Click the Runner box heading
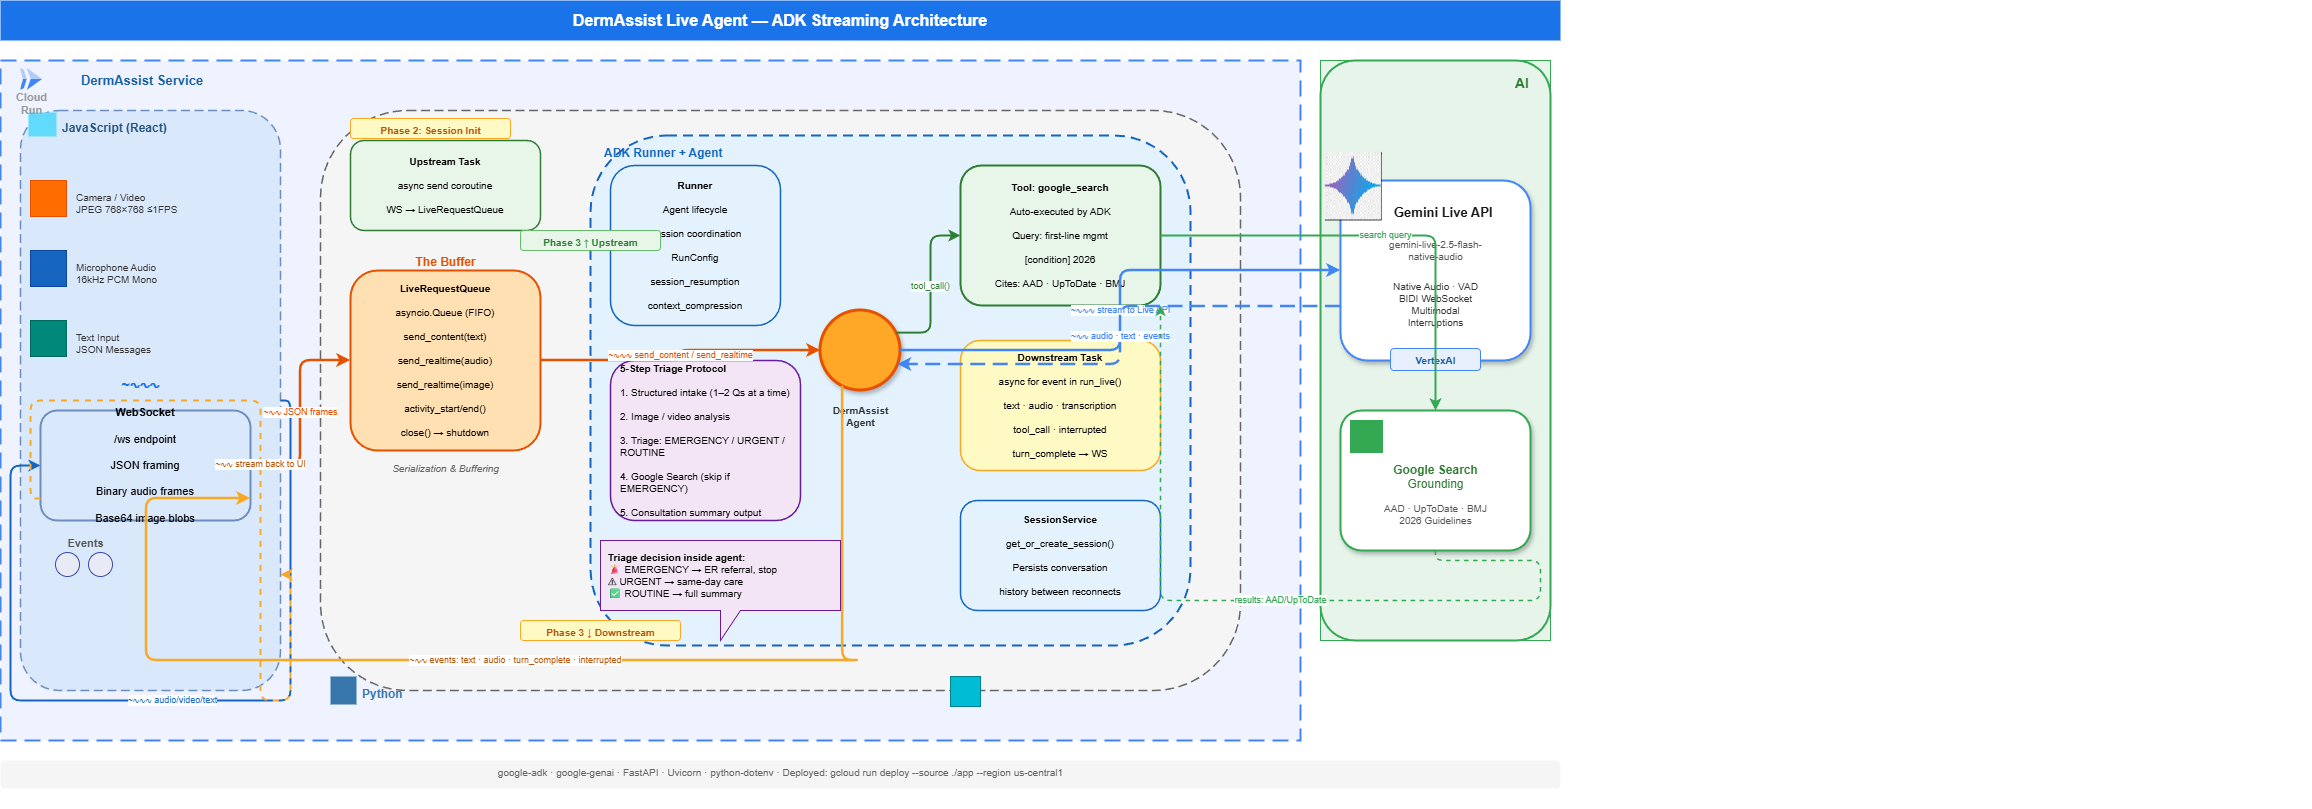 pyautogui.click(x=695, y=186)
